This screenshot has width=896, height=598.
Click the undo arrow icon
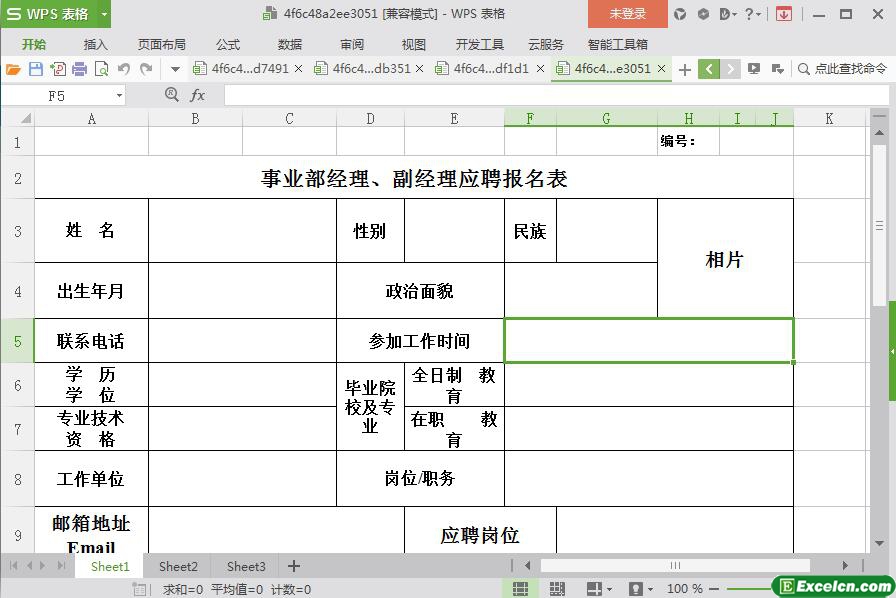pyautogui.click(x=124, y=69)
